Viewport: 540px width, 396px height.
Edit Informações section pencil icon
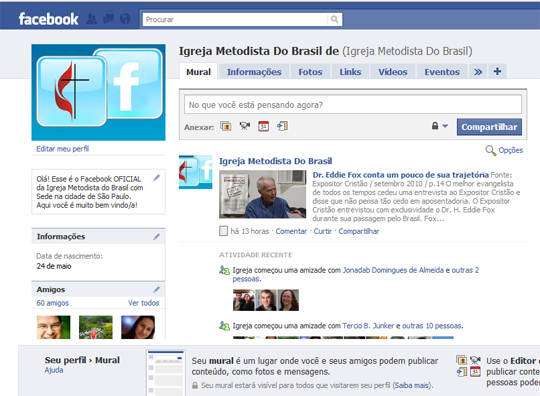click(x=157, y=237)
